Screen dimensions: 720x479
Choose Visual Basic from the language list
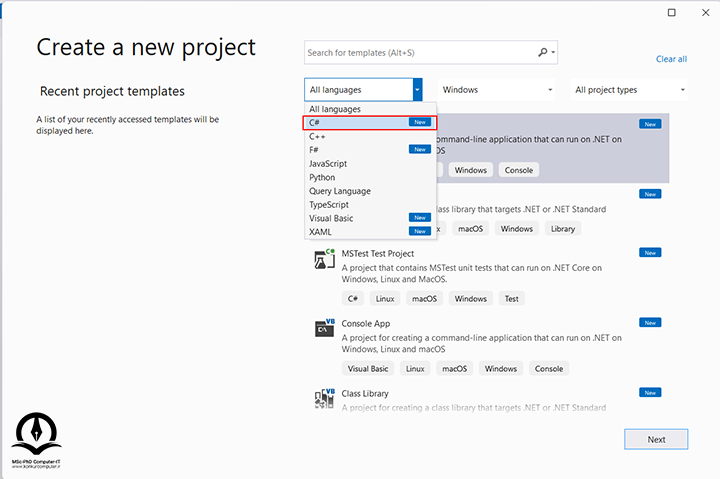(370, 218)
